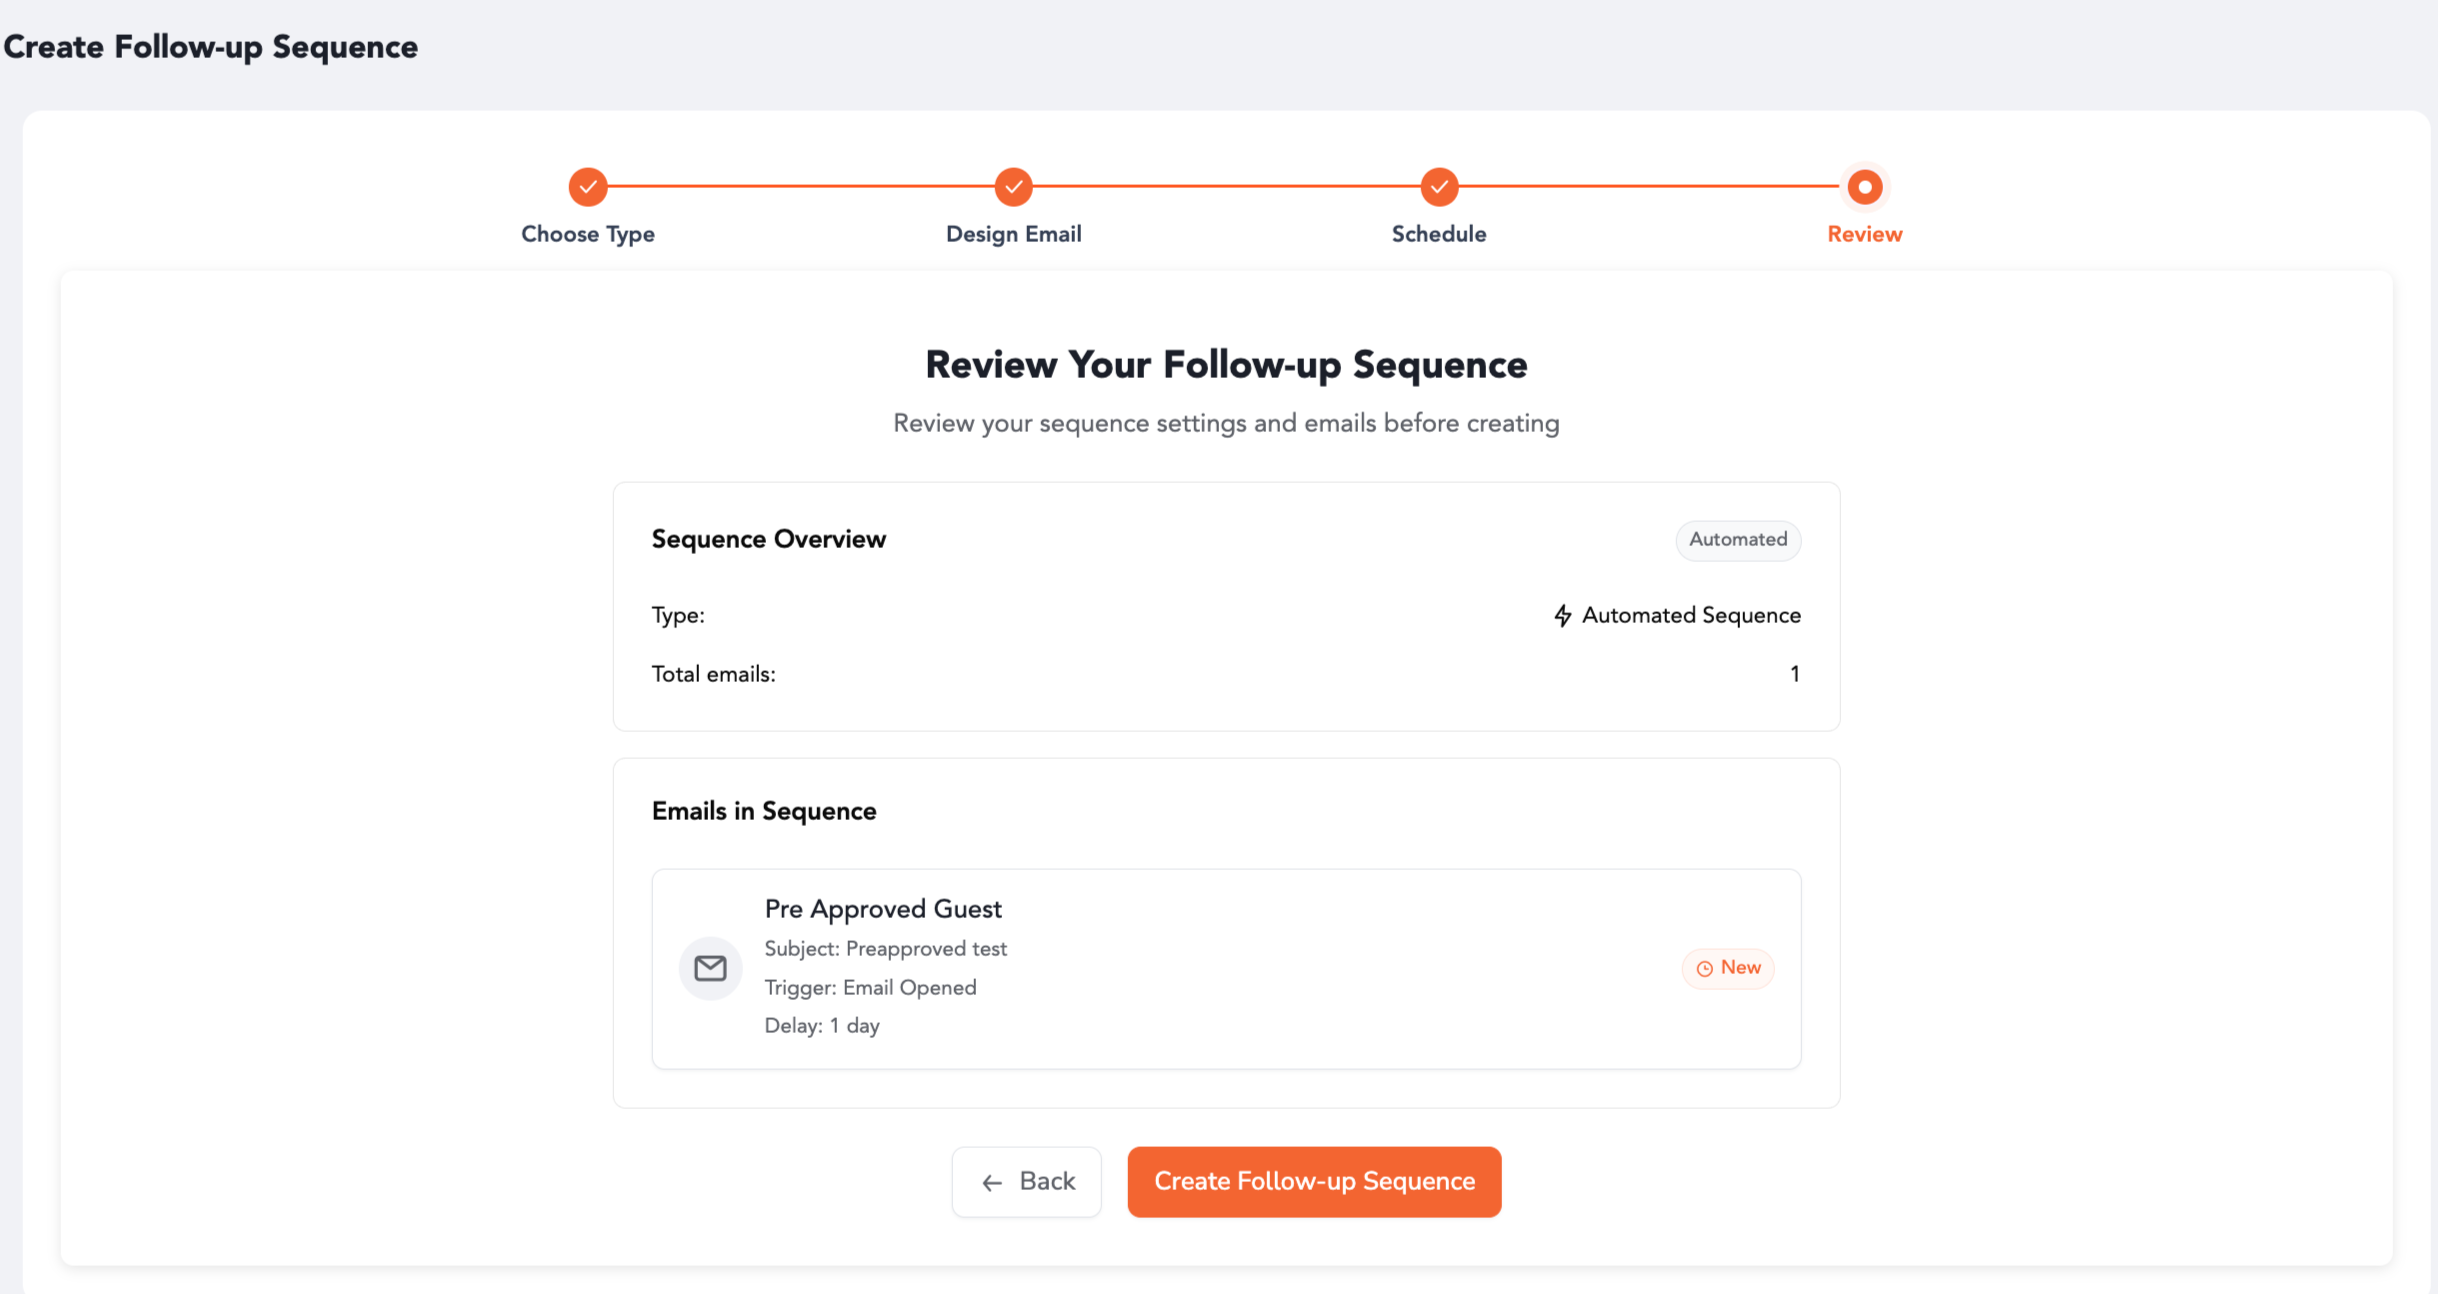Click the Automated Sequence type value
Image resolution: width=2438 pixels, height=1294 pixels.
(x=1691, y=616)
